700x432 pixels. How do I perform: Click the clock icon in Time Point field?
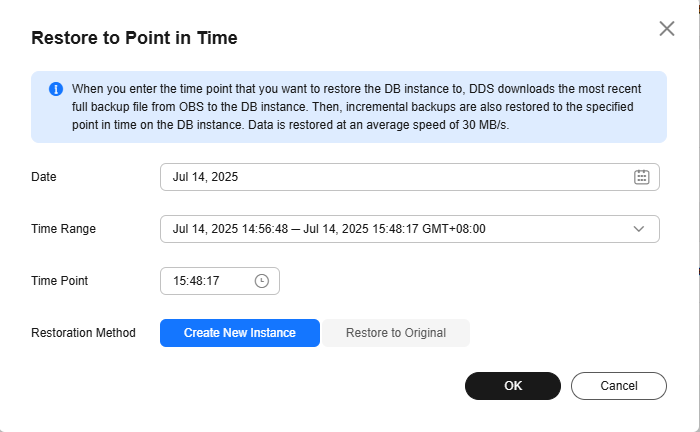pos(262,281)
